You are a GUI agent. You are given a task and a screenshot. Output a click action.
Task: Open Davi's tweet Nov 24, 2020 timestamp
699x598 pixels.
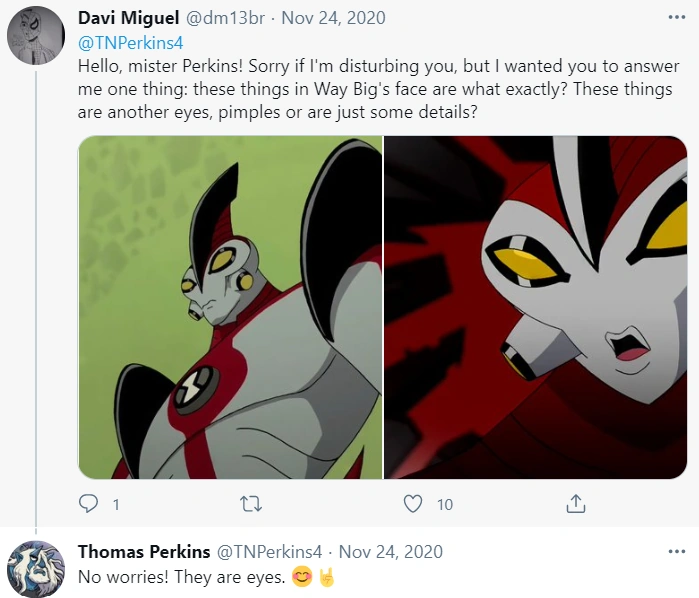point(336,18)
